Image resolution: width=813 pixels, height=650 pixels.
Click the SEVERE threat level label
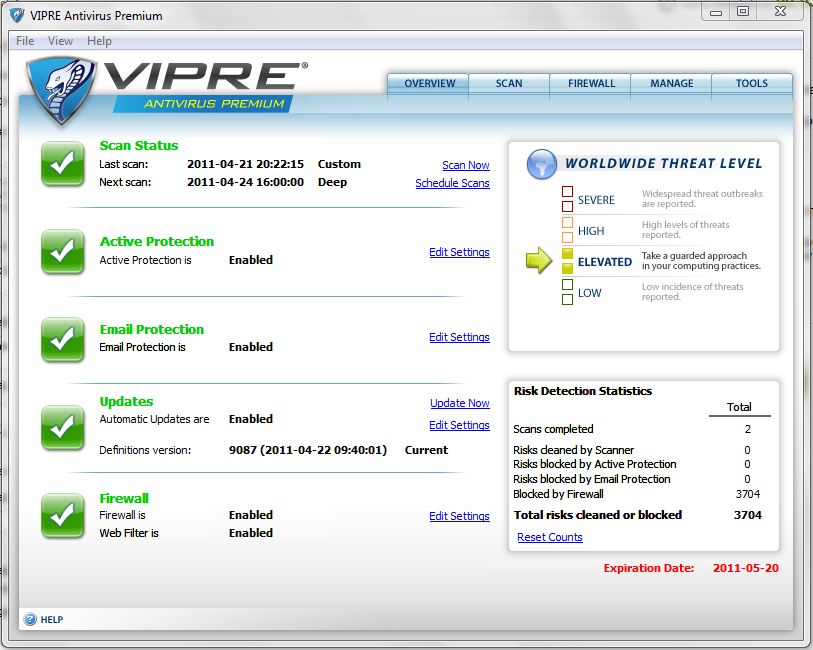pyautogui.click(x=596, y=200)
